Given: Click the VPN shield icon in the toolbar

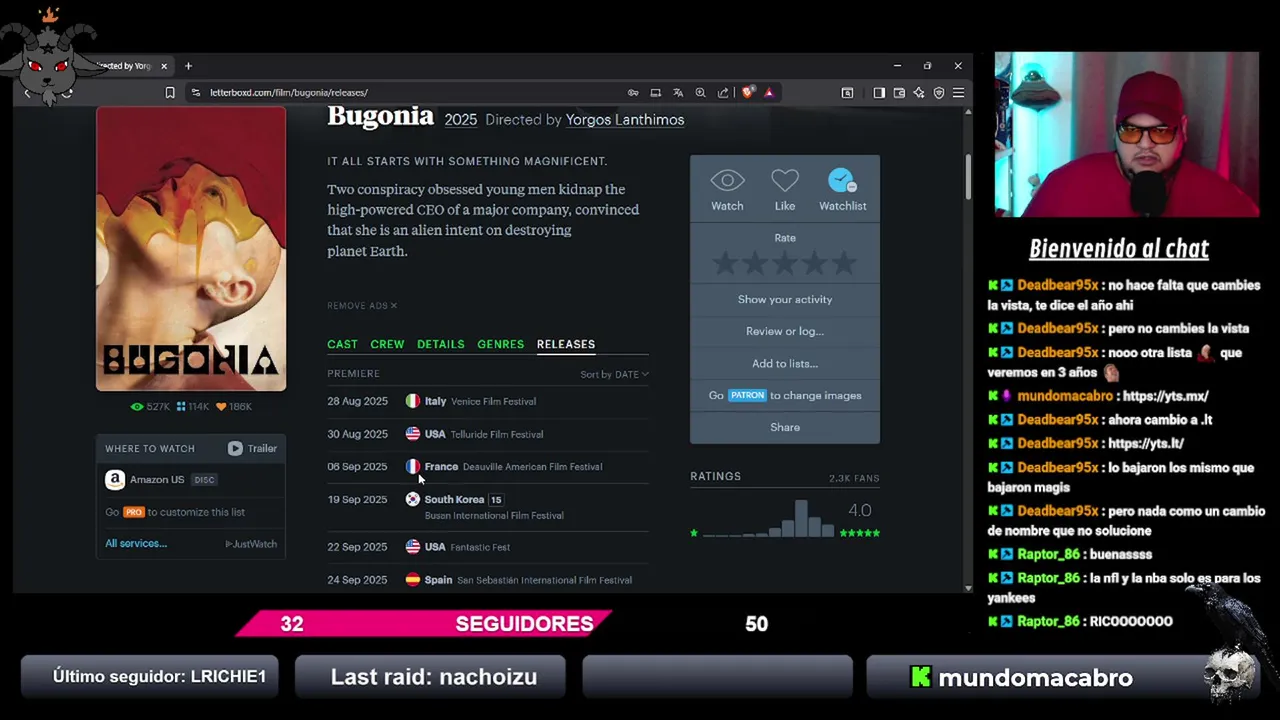Looking at the screenshot, I should [939, 93].
